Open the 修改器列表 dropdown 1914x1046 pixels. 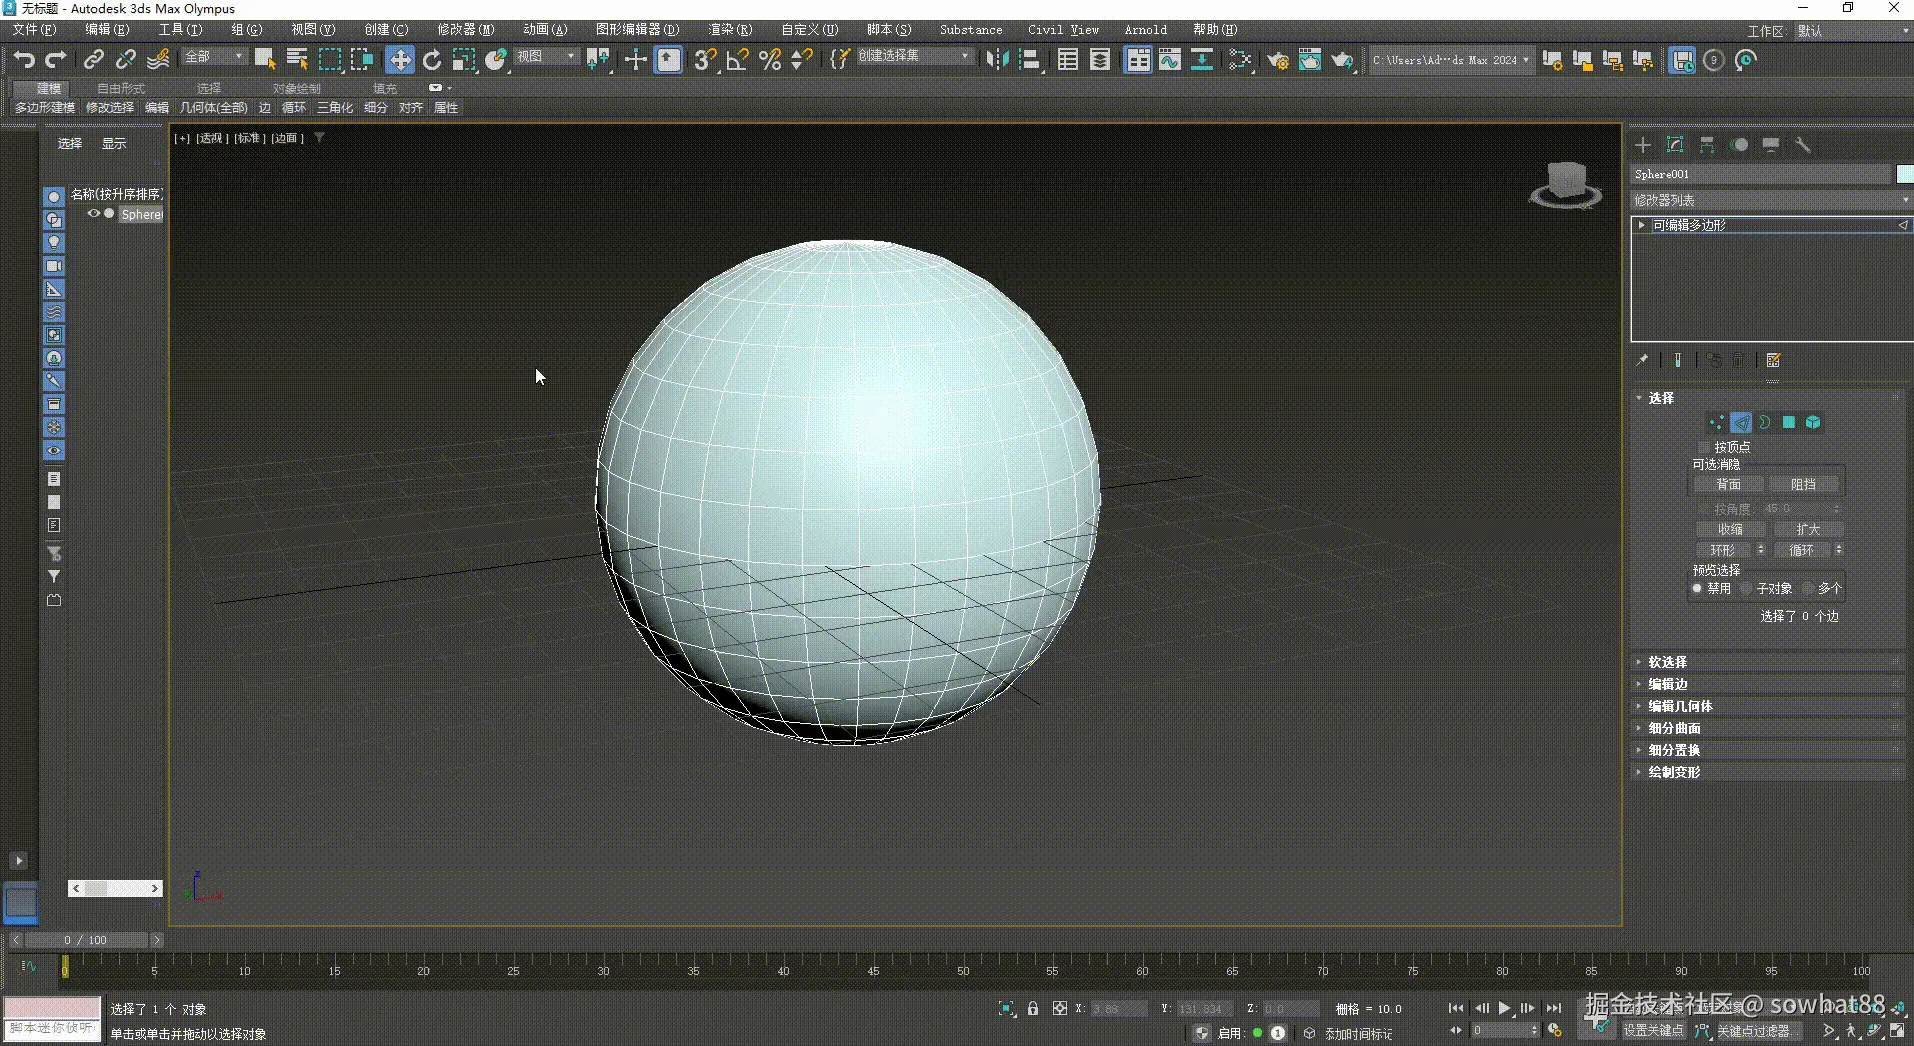(x=1770, y=200)
